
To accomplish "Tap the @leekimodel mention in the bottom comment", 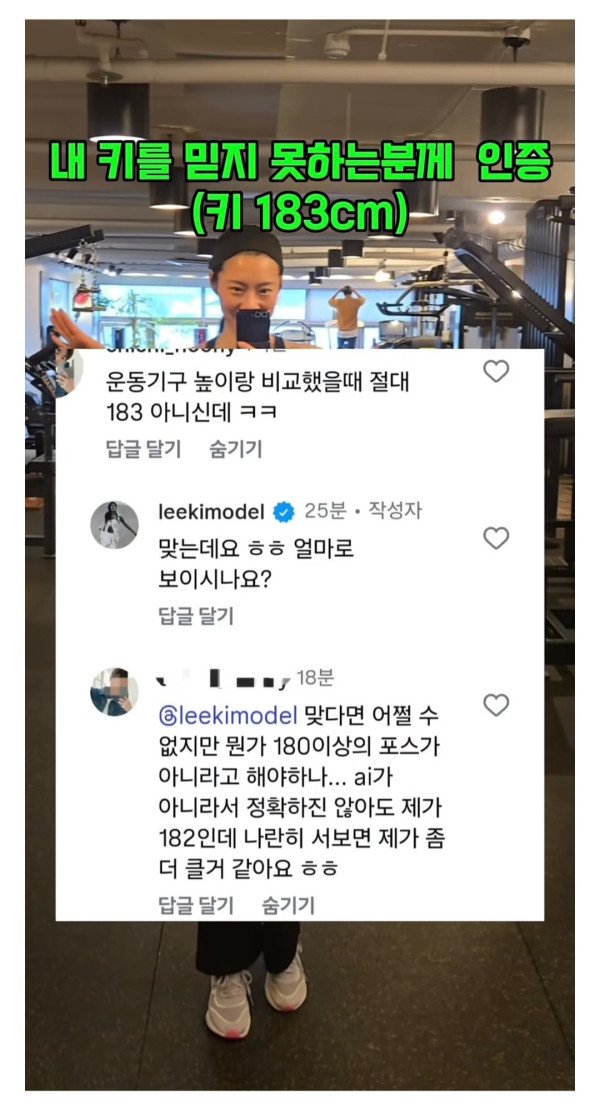I will click(228, 716).
